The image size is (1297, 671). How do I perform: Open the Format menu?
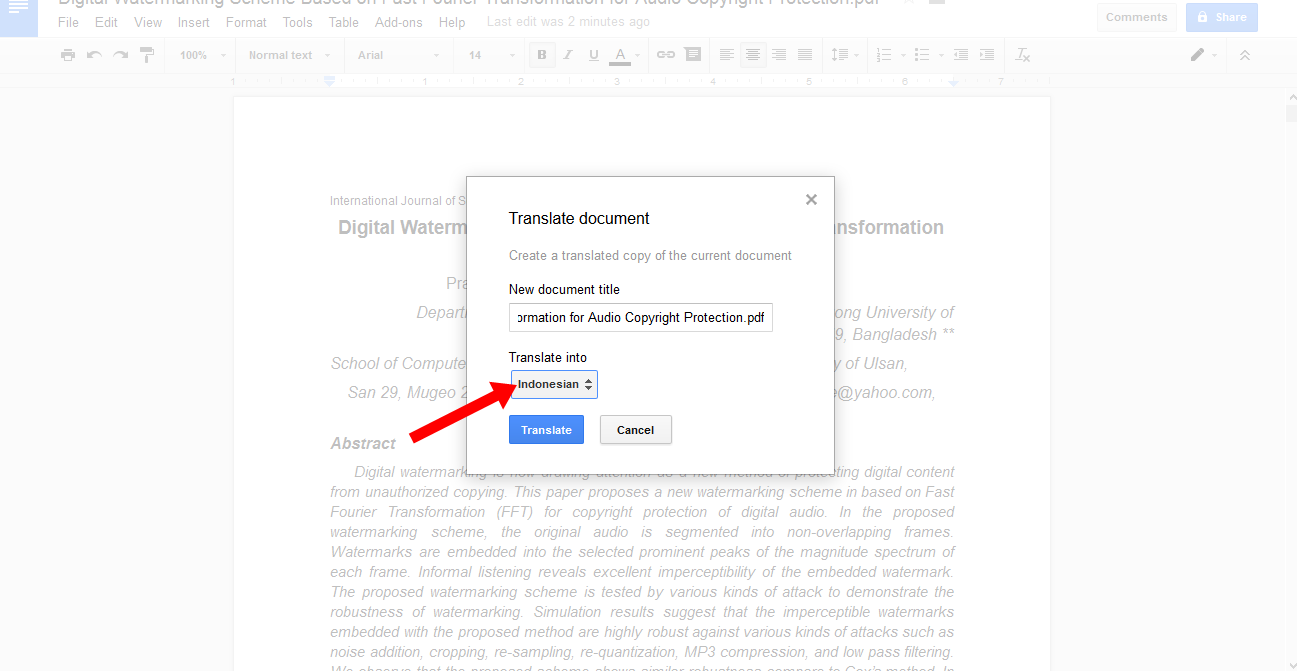pyautogui.click(x=246, y=22)
